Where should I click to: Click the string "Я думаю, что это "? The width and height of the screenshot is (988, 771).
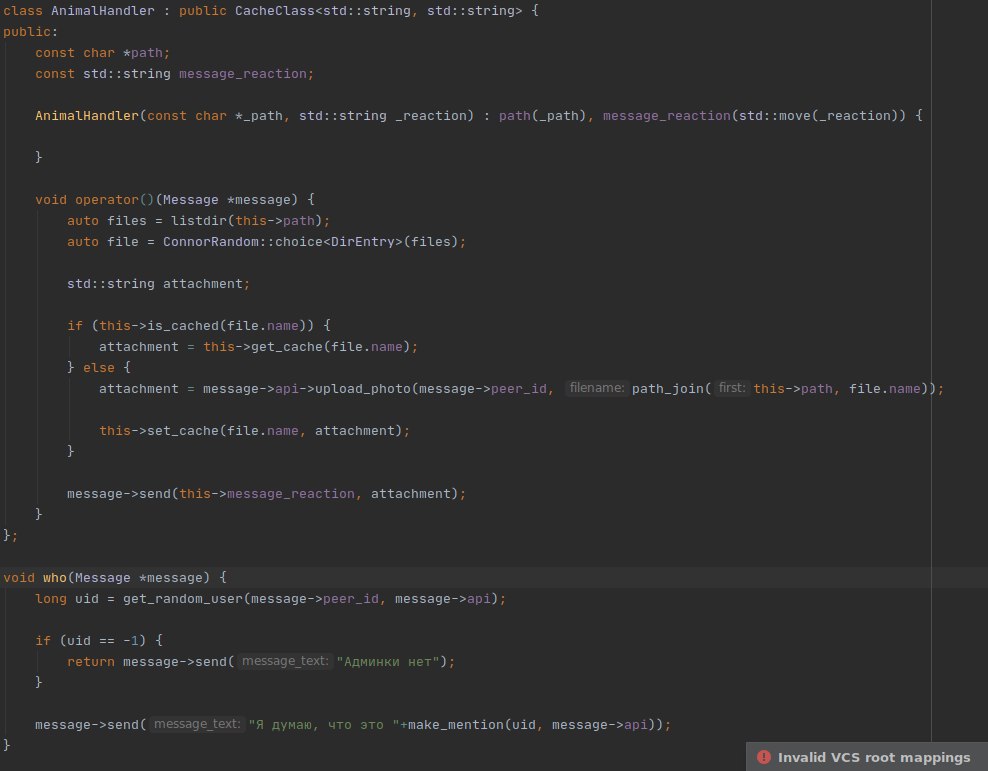(324, 725)
